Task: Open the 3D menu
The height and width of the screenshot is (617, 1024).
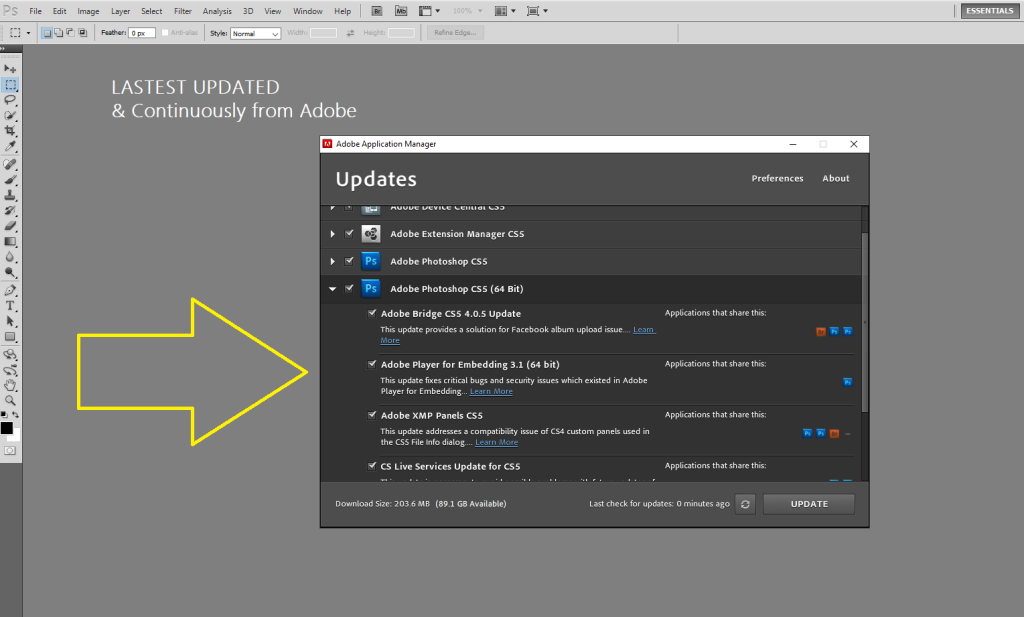Action: [247, 11]
